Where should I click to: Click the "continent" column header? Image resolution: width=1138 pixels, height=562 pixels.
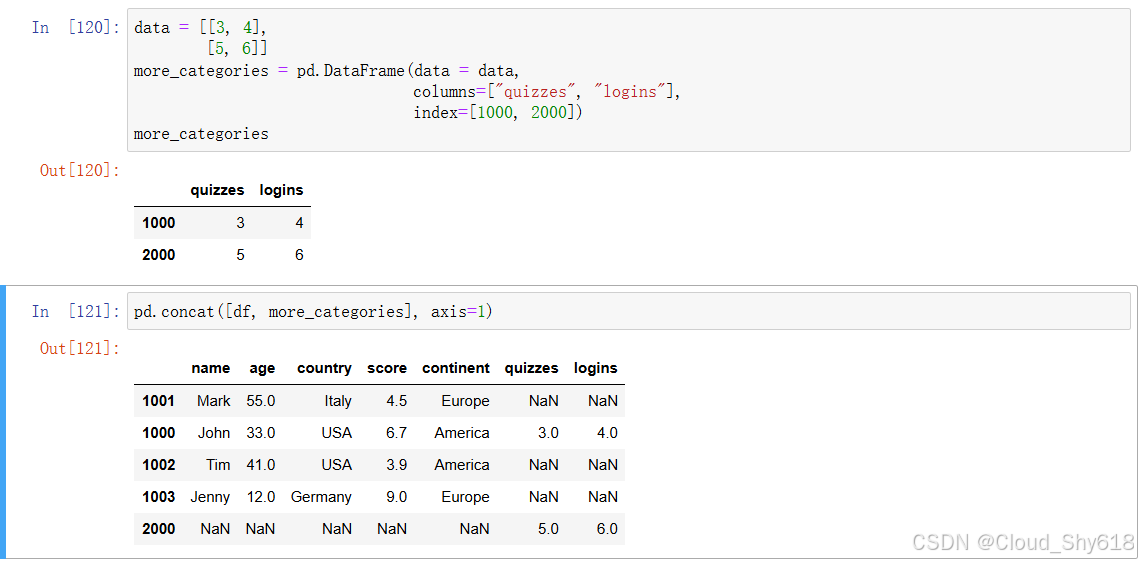click(456, 368)
